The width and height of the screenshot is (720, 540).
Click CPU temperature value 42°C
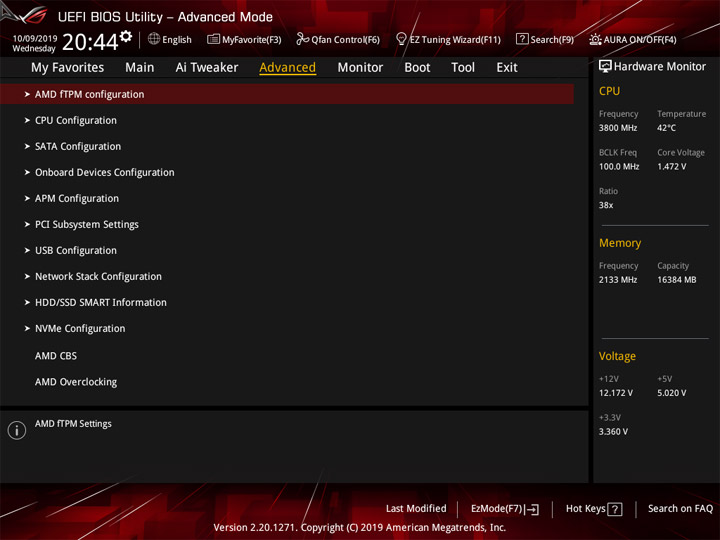(666, 128)
